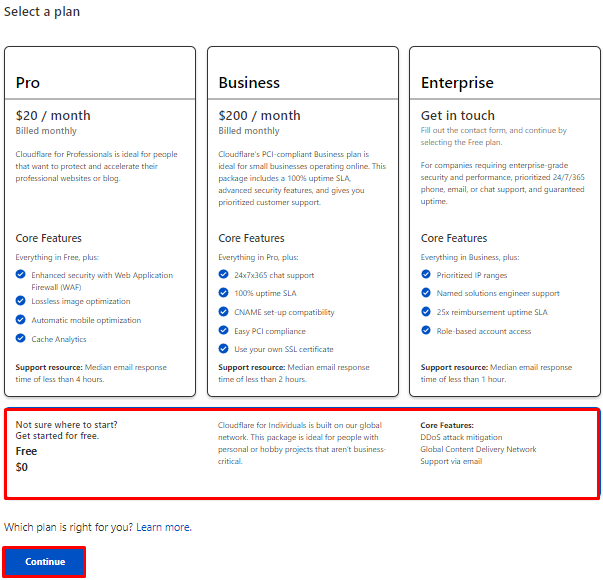Click "CNAME set-up compatibility" text
603x580 pixels.
[x=284, y=312]
